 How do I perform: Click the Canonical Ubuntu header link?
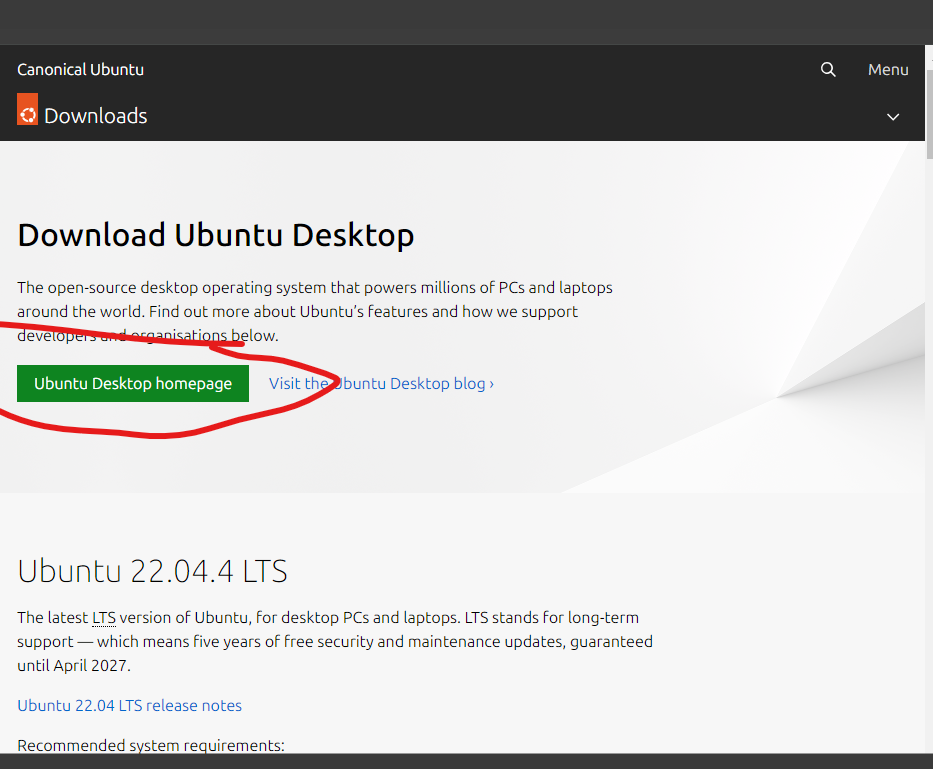(80, 70)
